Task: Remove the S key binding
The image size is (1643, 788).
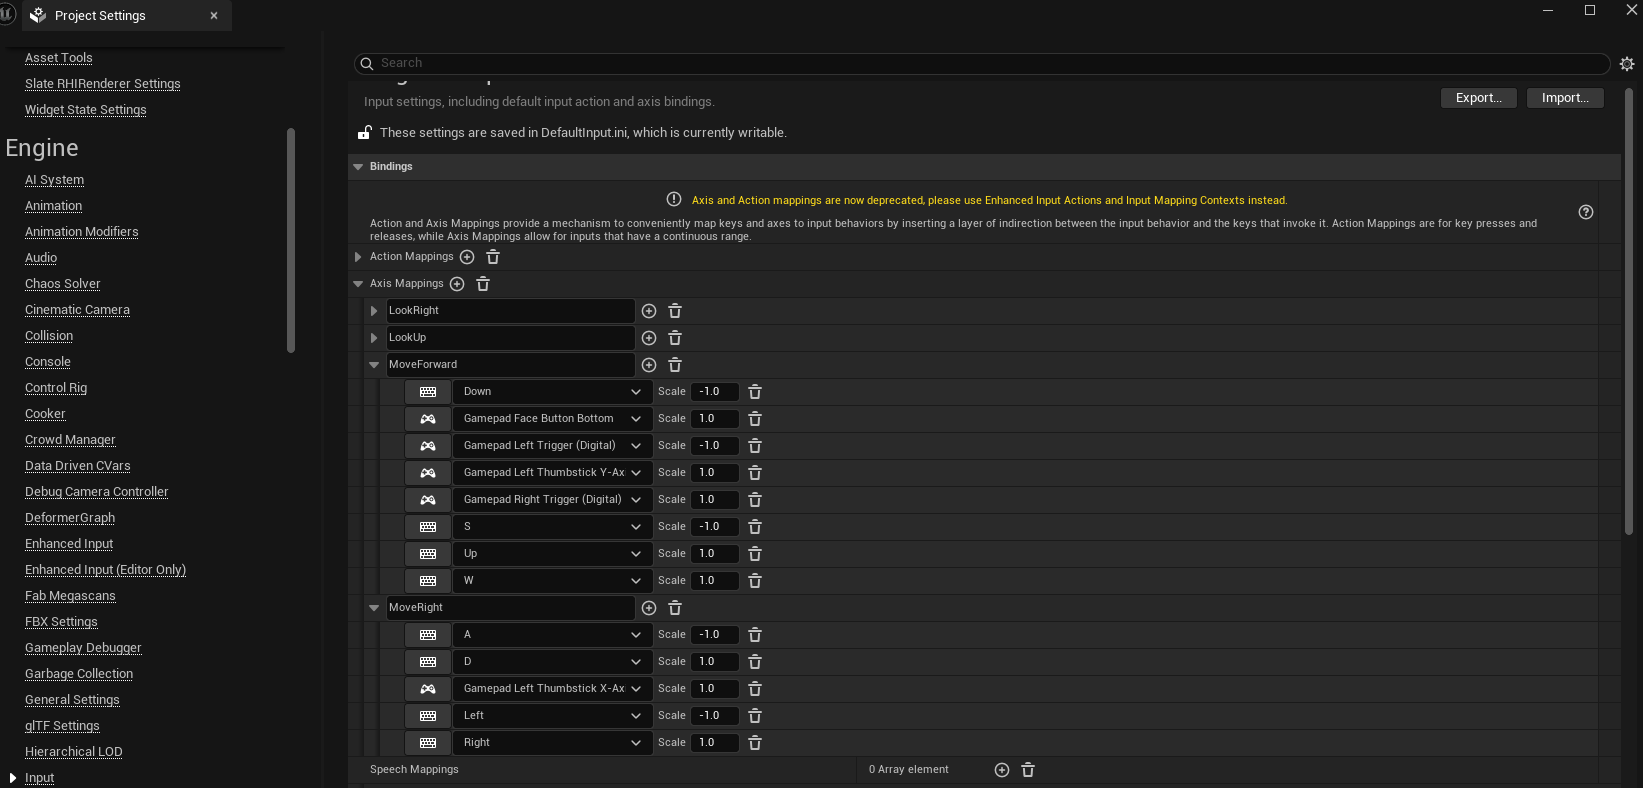Action: [x=755, y=527]
